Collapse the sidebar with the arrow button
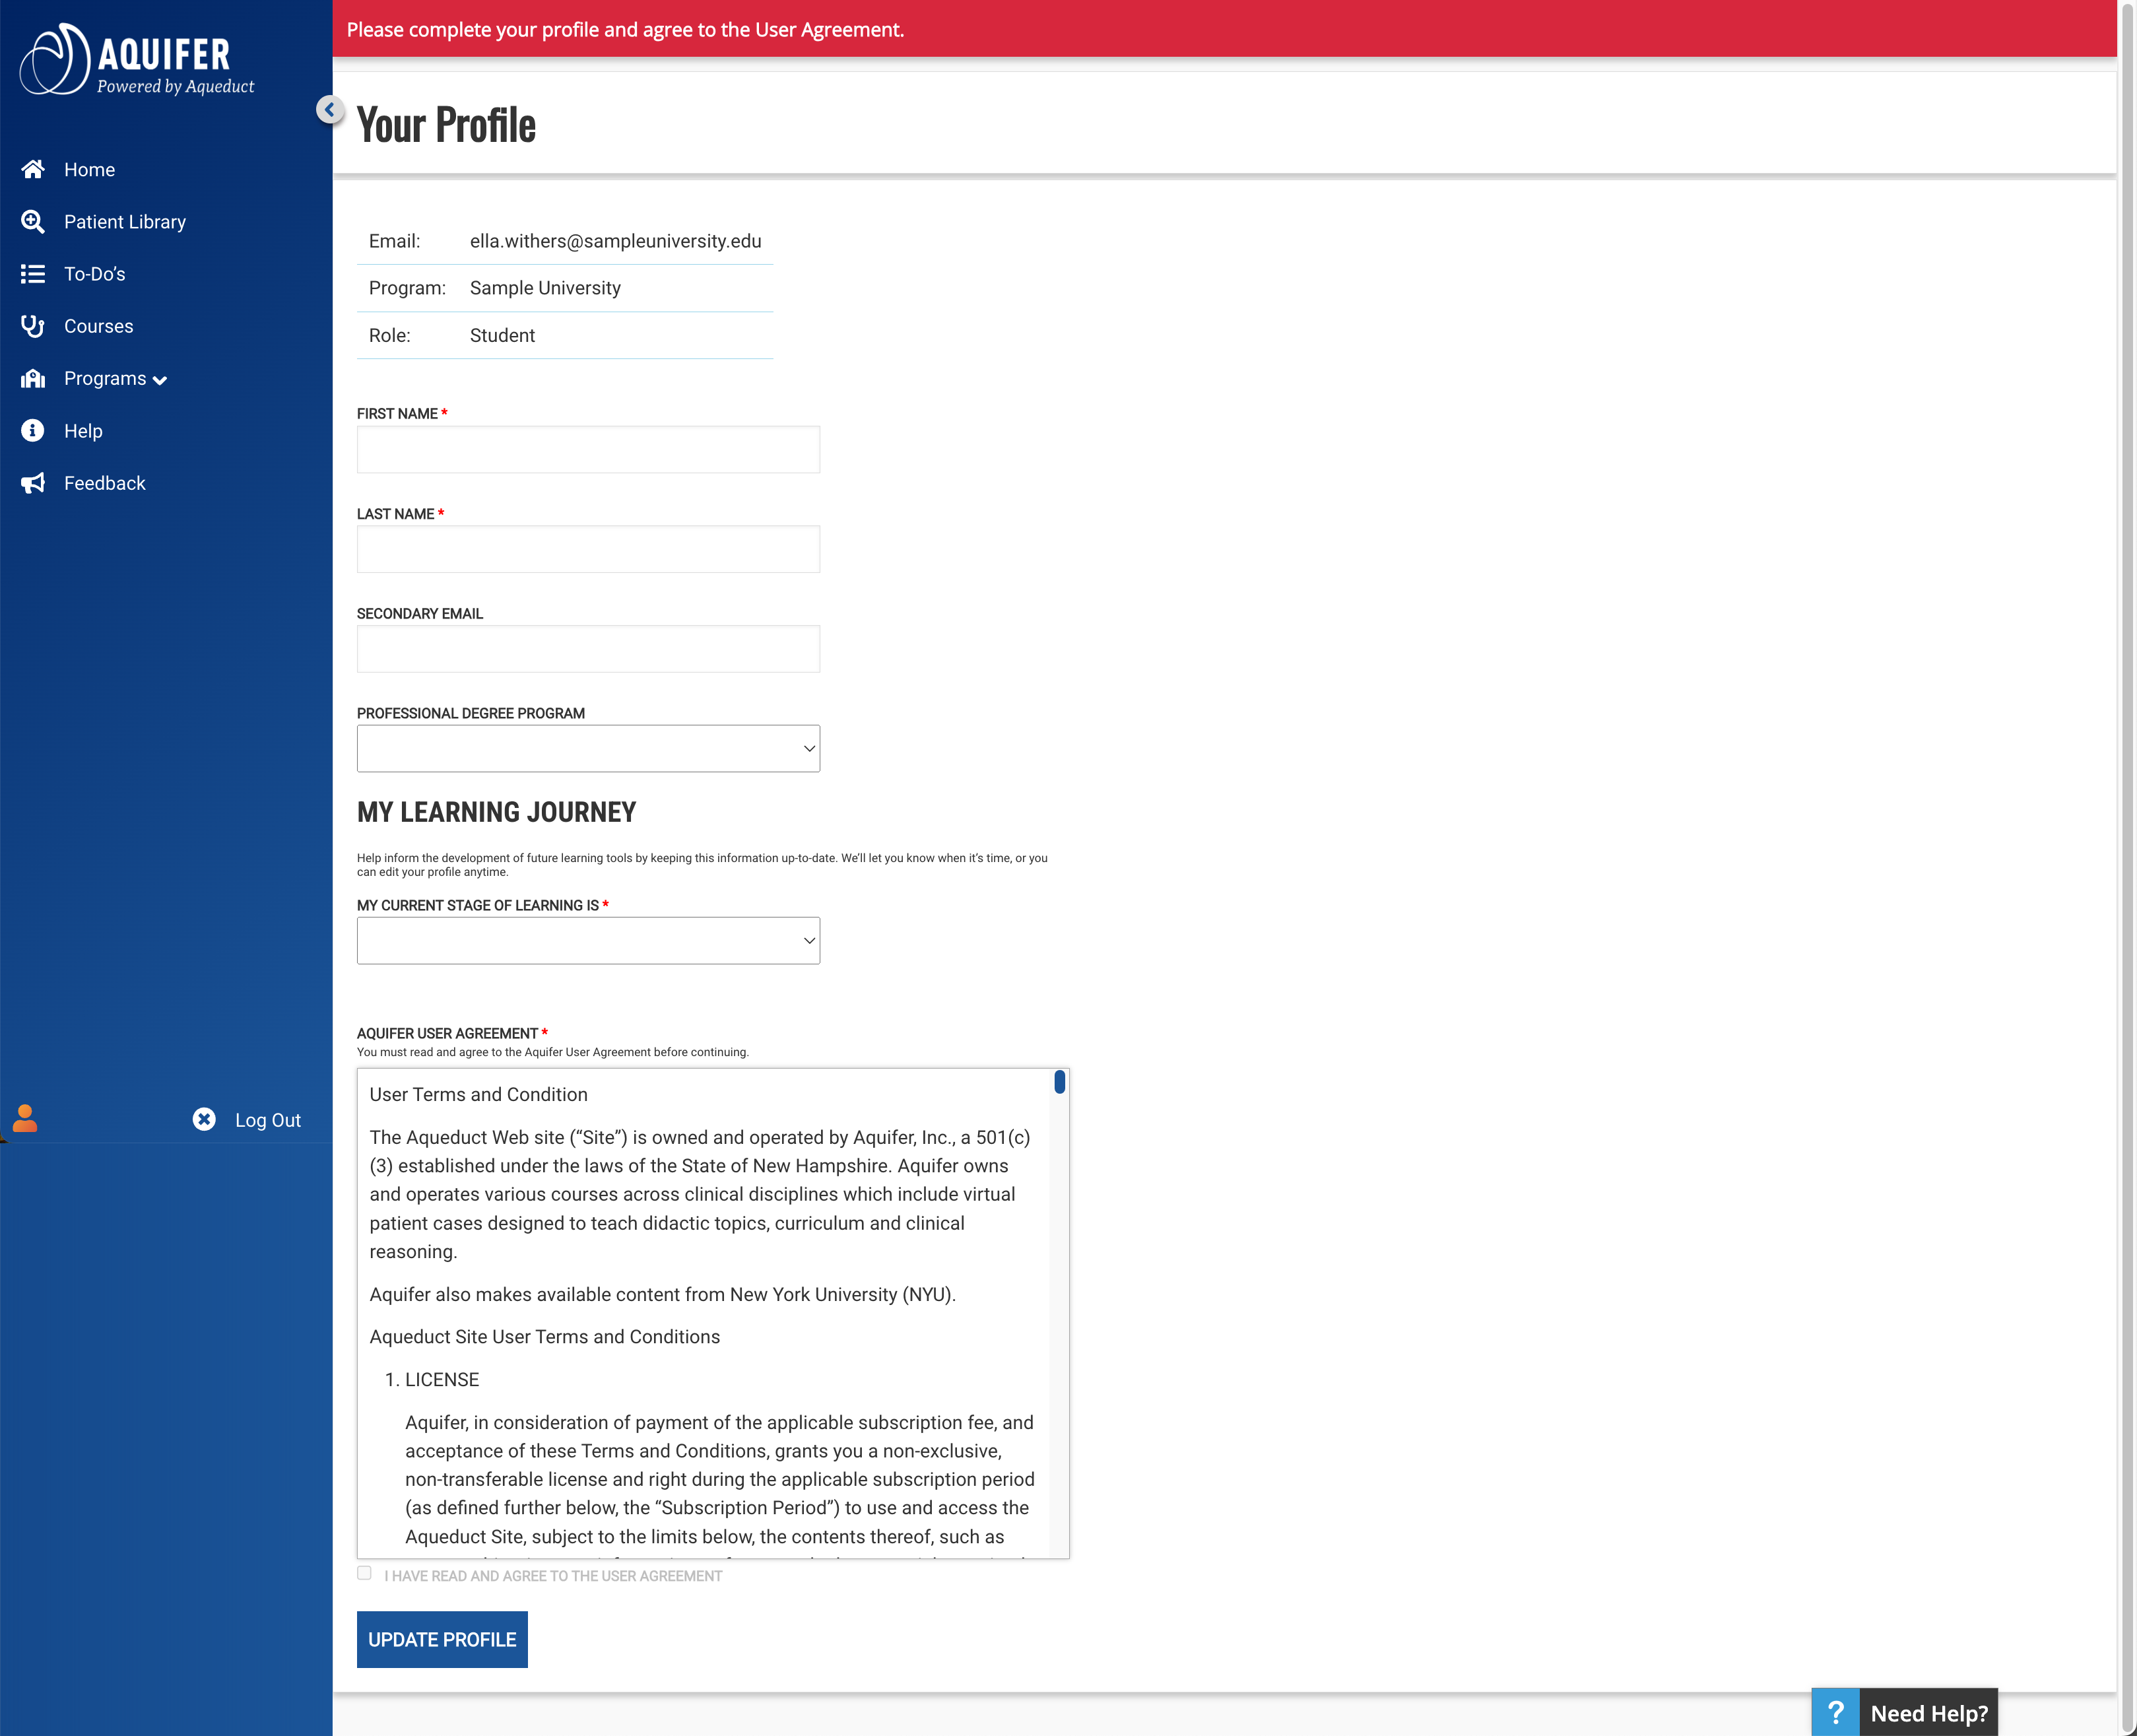Image resolution: width=2137 pixels, height=1736 pixels. [330, 110]
